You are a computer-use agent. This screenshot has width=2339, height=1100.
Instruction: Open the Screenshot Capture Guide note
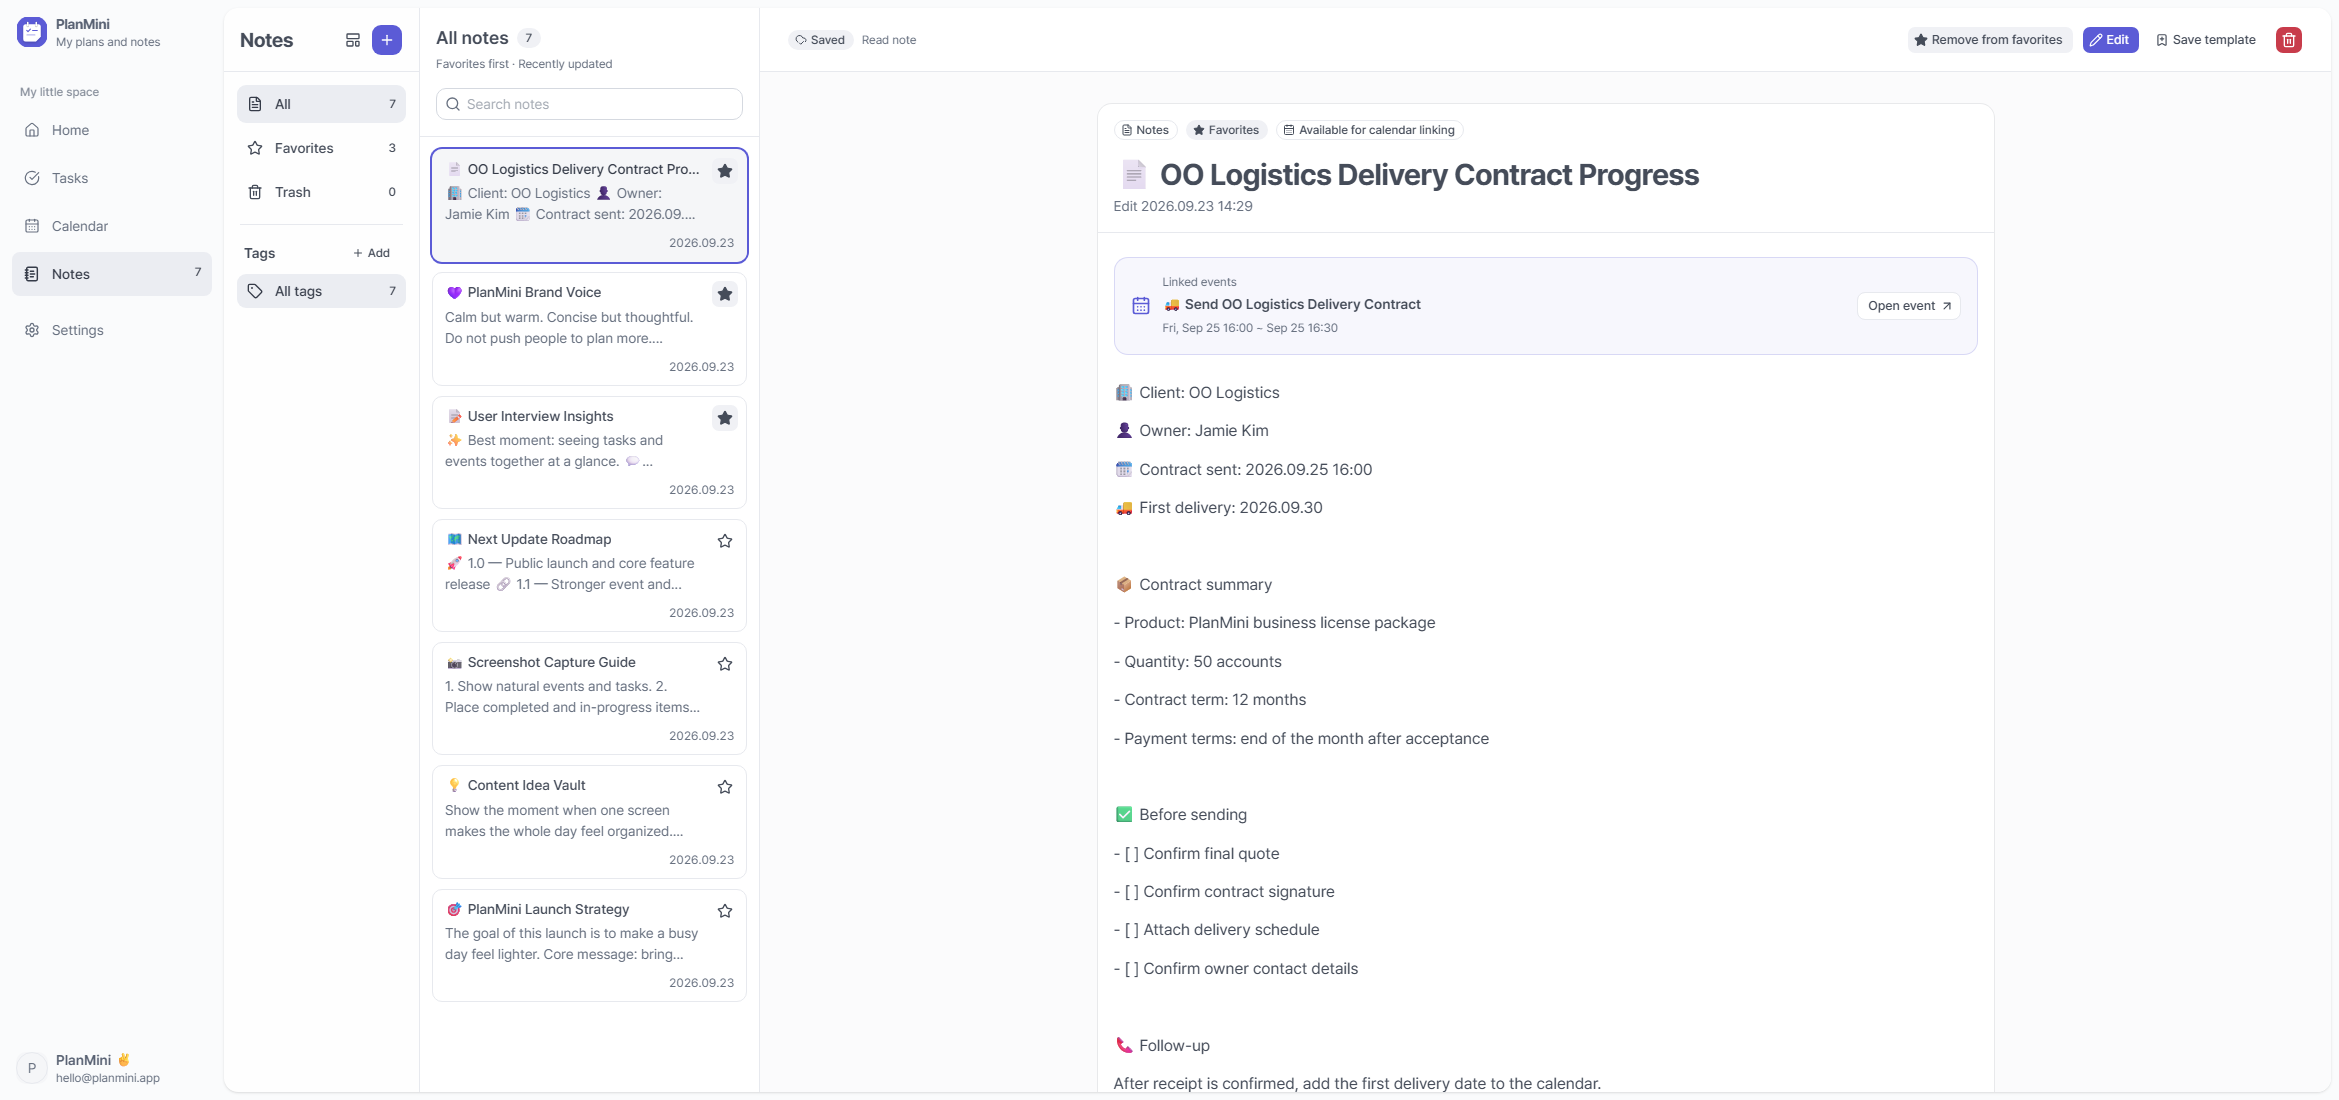[x=589, y=698]
